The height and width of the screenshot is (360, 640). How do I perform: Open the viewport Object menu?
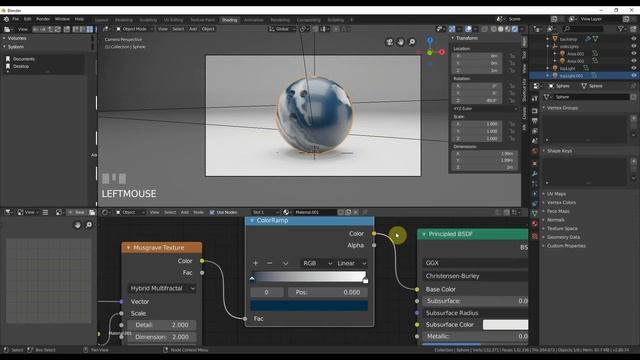(x=208, y=29)
